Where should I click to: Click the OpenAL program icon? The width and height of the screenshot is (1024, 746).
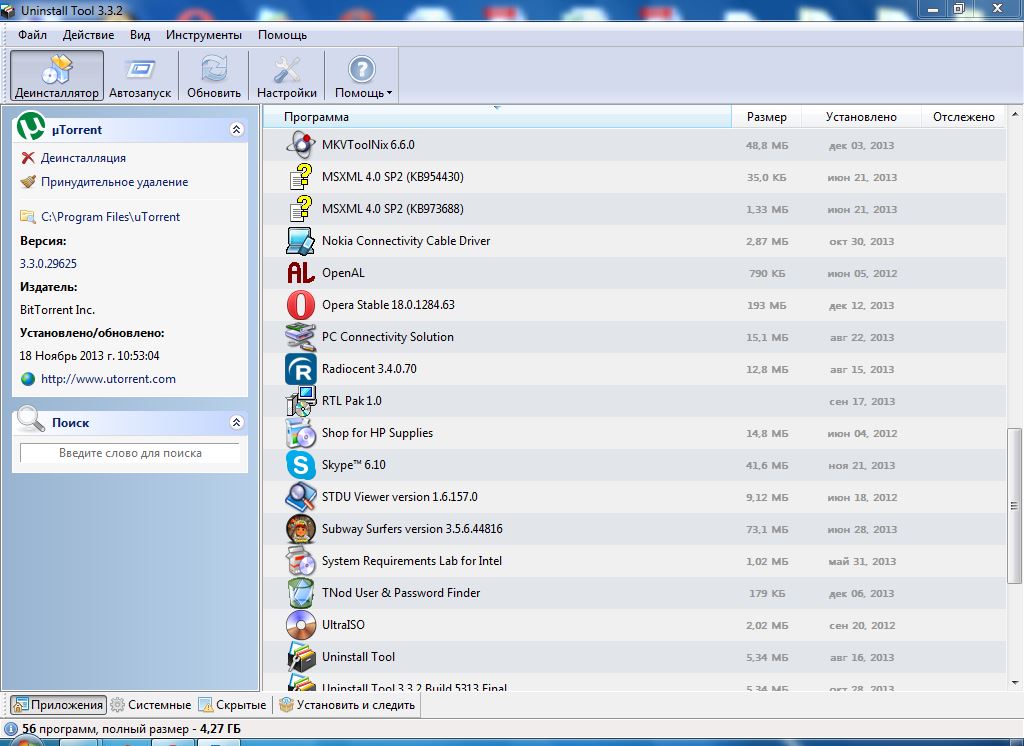coord(301,273)
